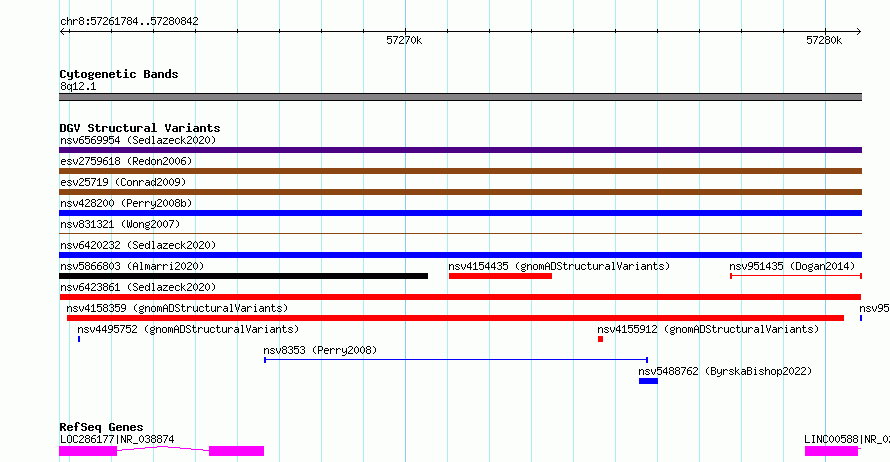Select the blue nsv6420232 variant bar

(460, 255)
